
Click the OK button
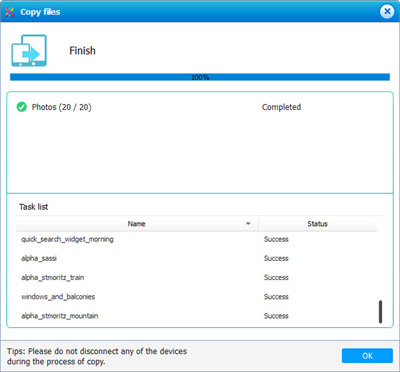click(367, 356)
